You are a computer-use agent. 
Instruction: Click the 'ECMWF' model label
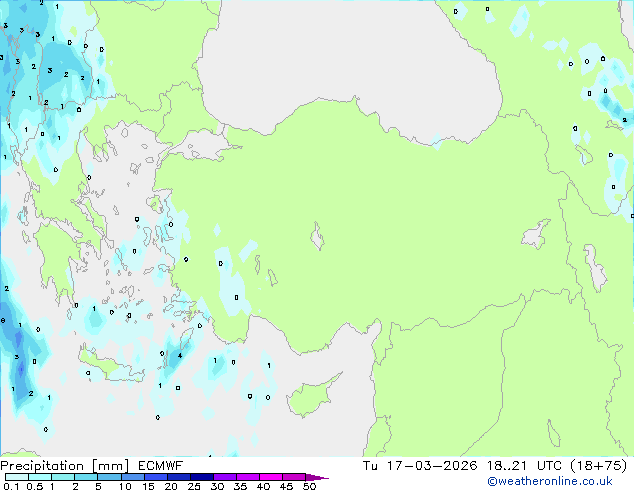point(160,466)
